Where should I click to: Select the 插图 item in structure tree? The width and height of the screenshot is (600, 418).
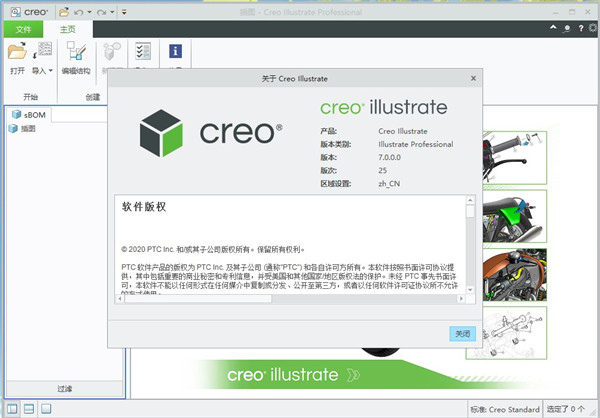pos(27,129)
